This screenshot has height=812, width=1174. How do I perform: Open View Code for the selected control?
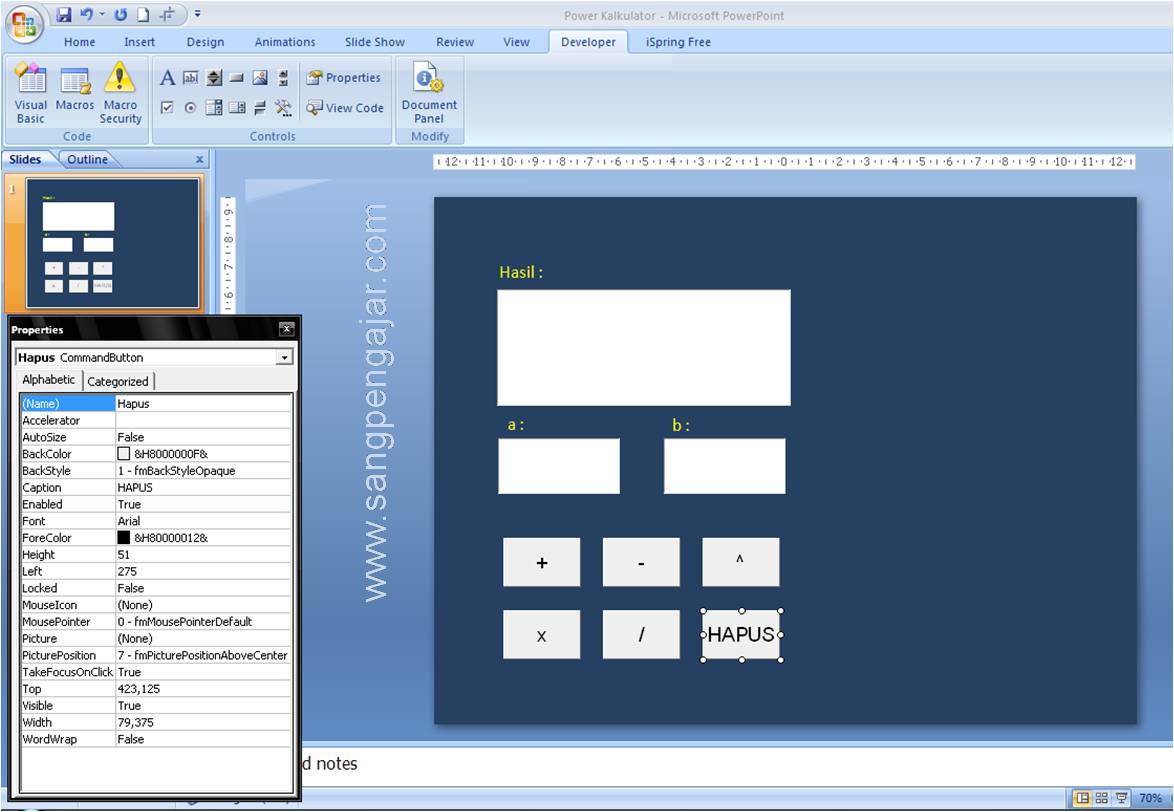click(x=345, y=108)
